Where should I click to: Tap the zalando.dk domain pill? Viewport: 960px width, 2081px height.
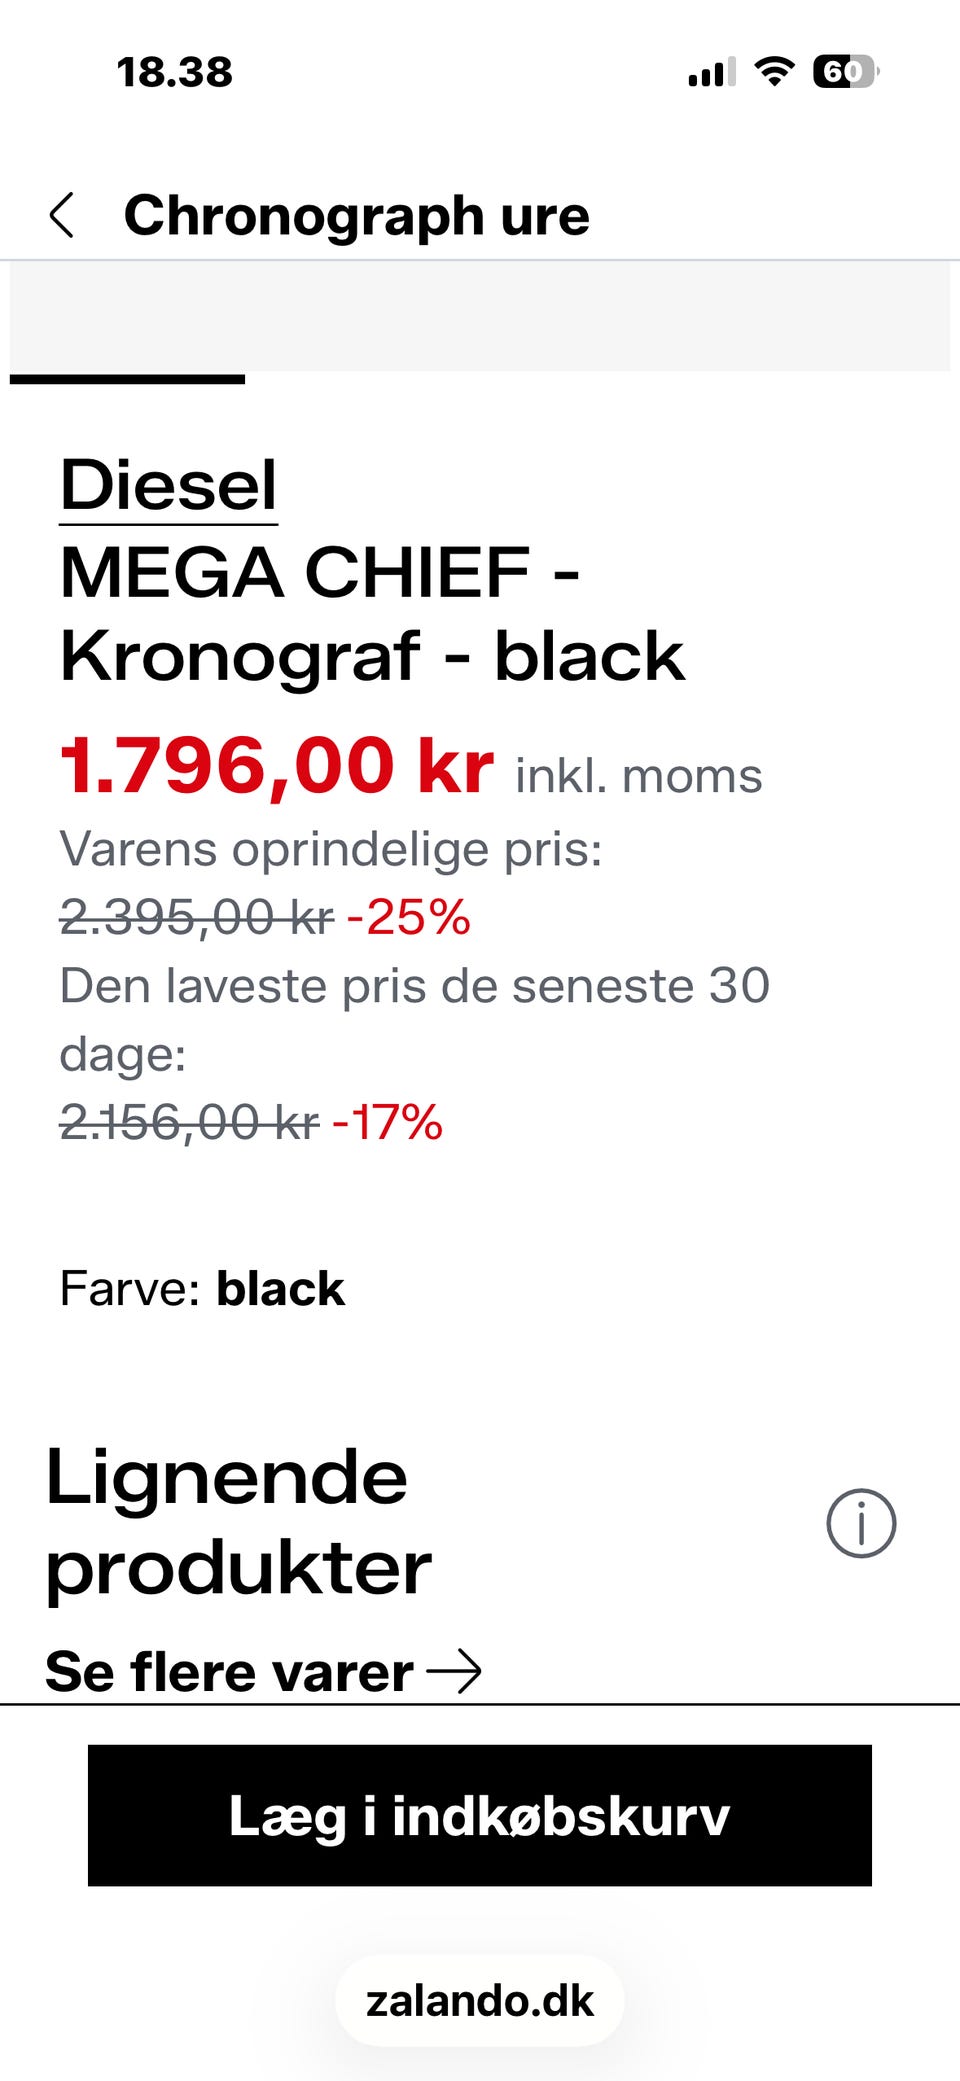[480, 2001]
